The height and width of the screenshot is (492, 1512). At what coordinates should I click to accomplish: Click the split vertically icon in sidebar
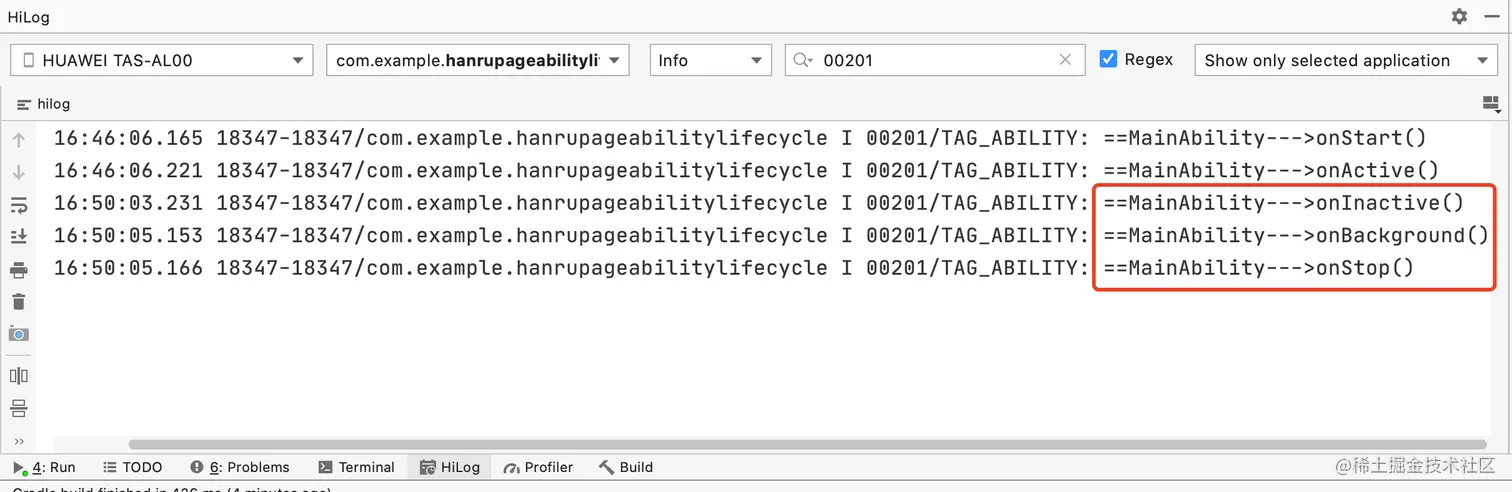point(18,376)
